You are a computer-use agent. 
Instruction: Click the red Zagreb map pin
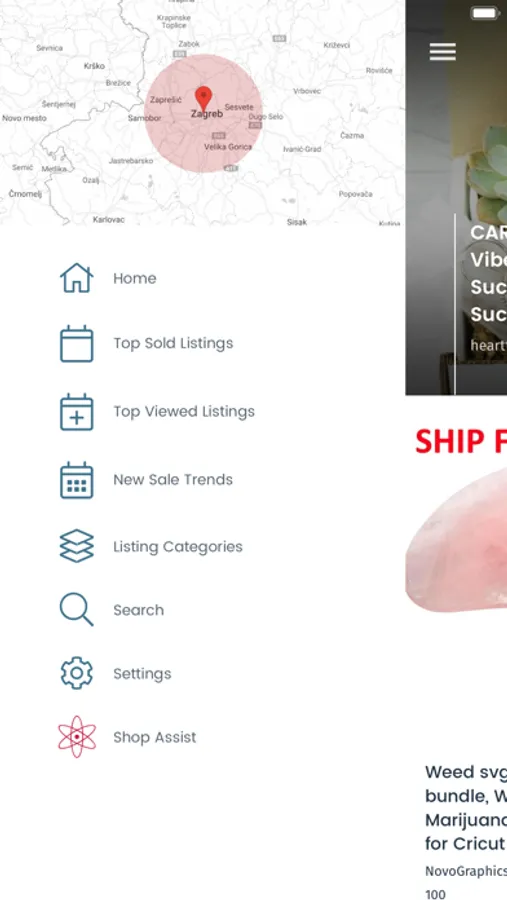click(x=203, y=99)
